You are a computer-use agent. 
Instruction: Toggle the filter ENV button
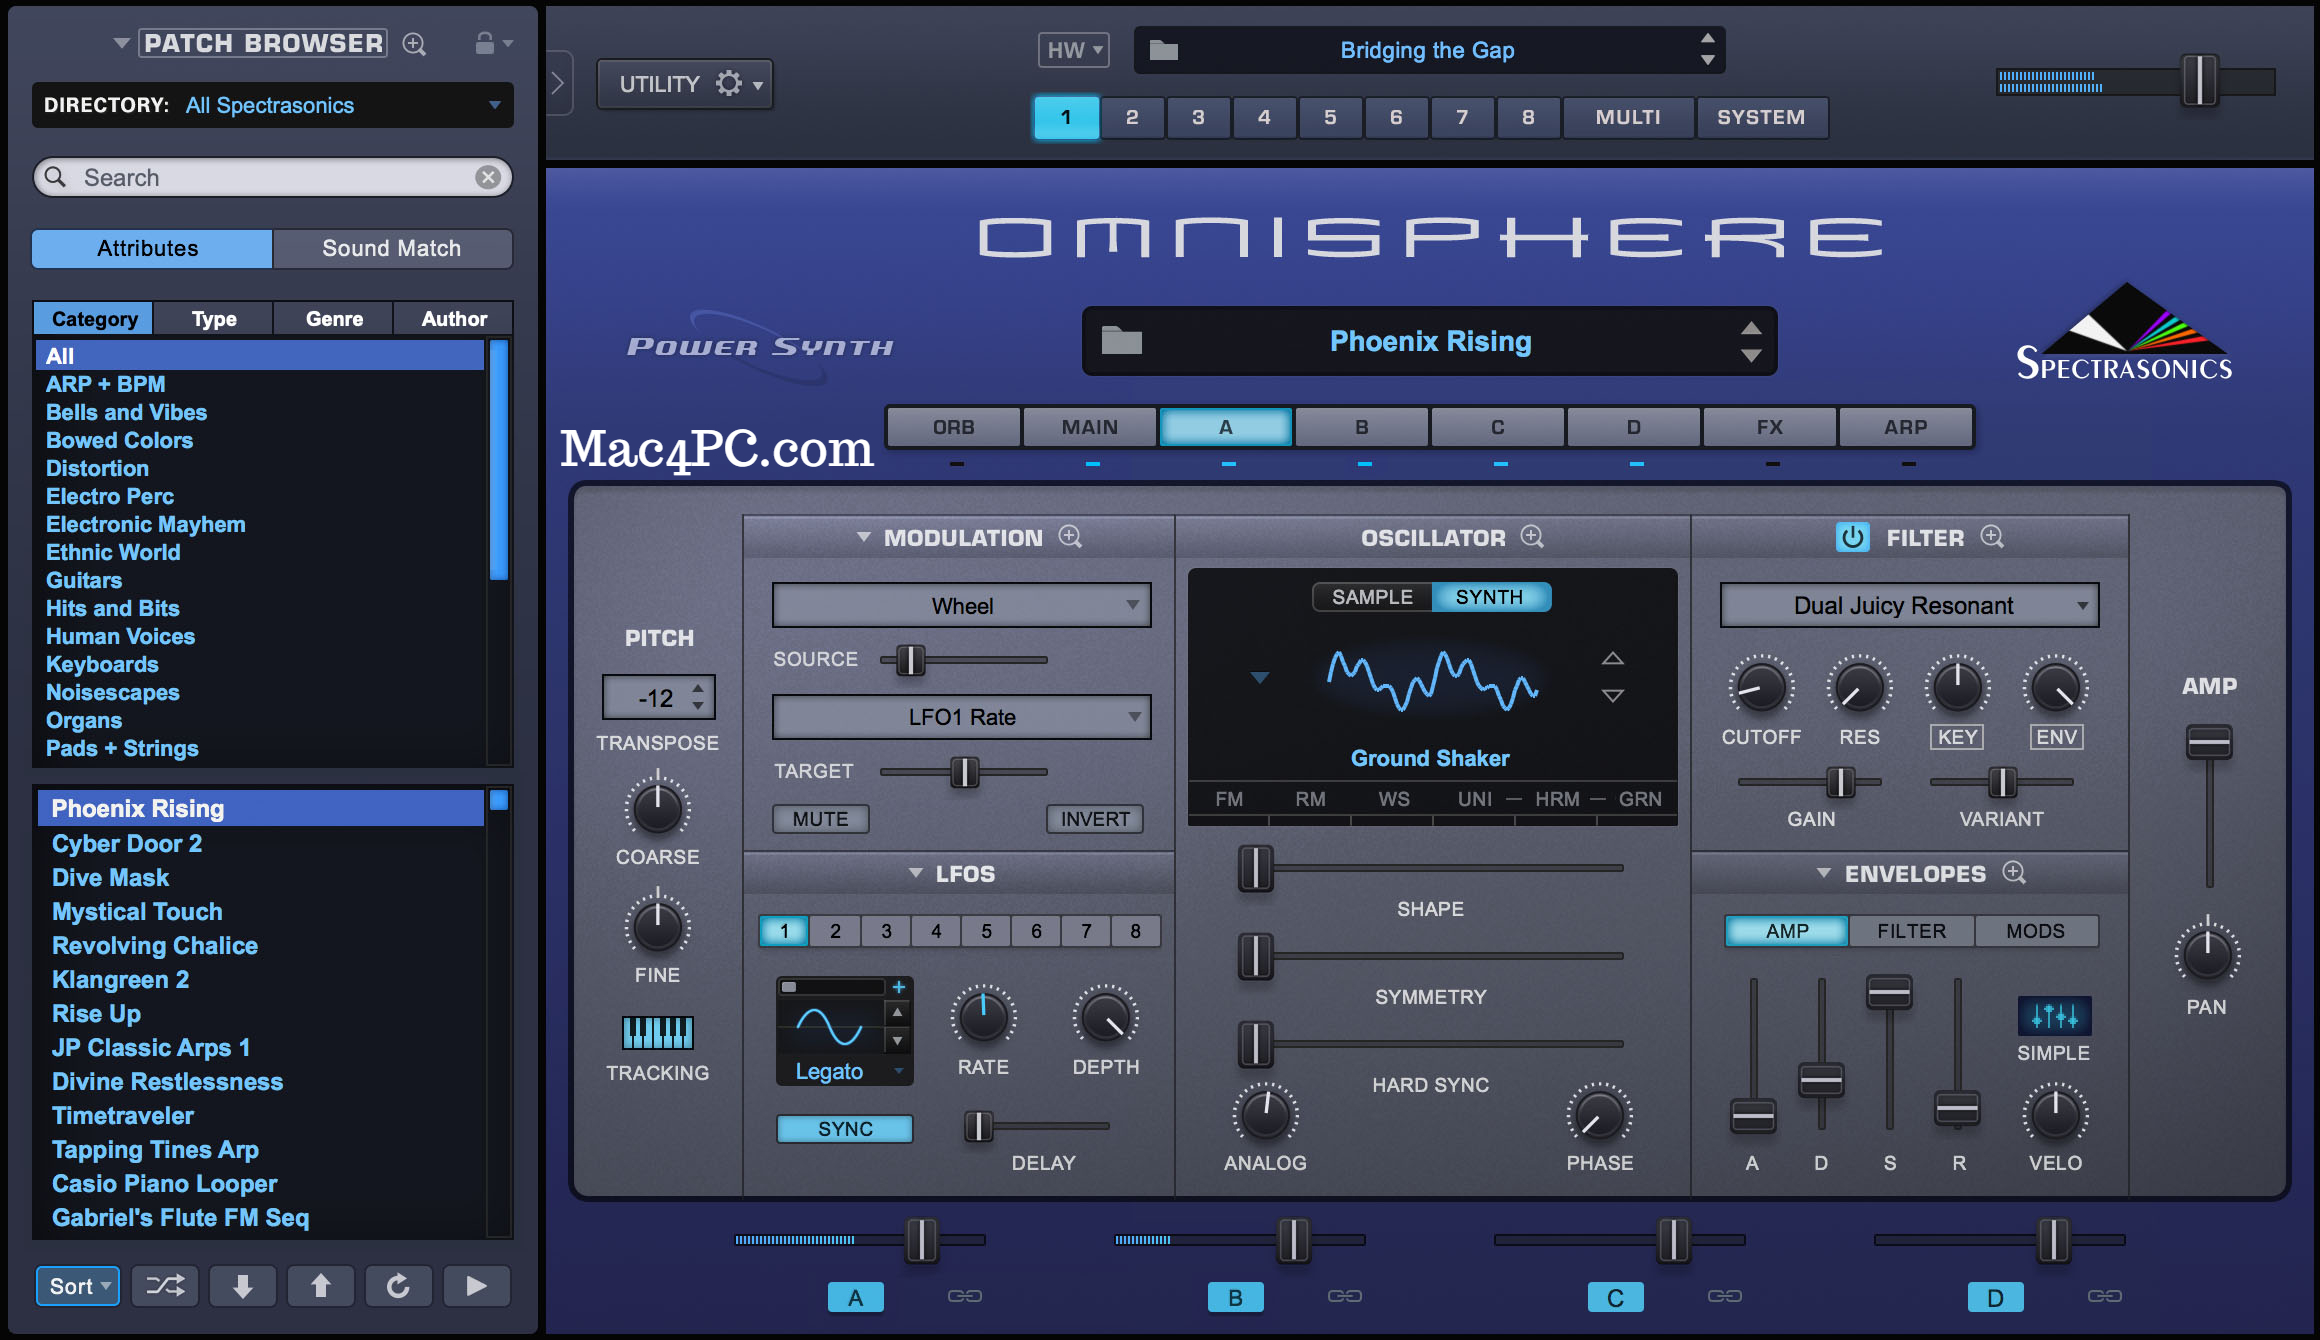[2056, 737]
